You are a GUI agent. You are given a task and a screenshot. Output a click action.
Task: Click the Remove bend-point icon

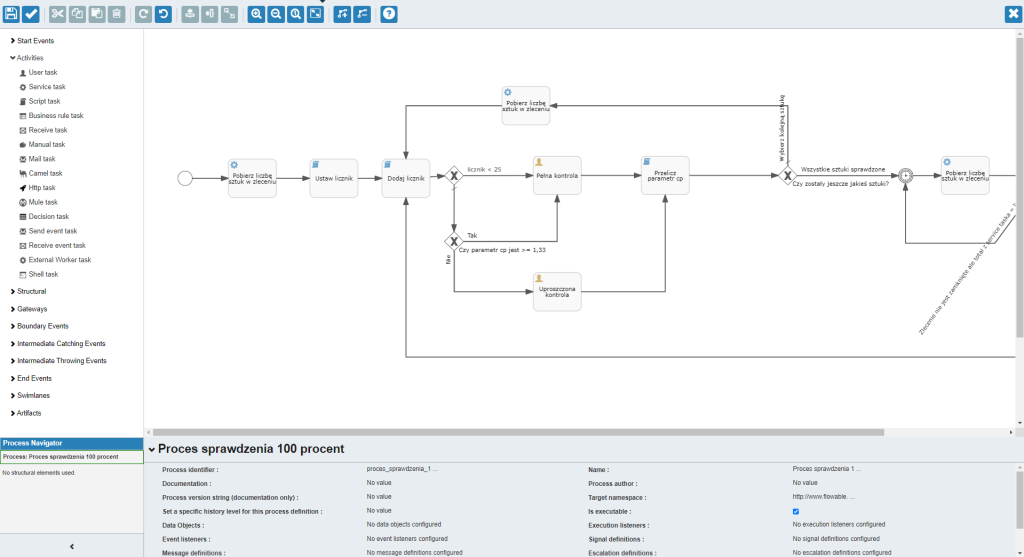pos(362,14)
